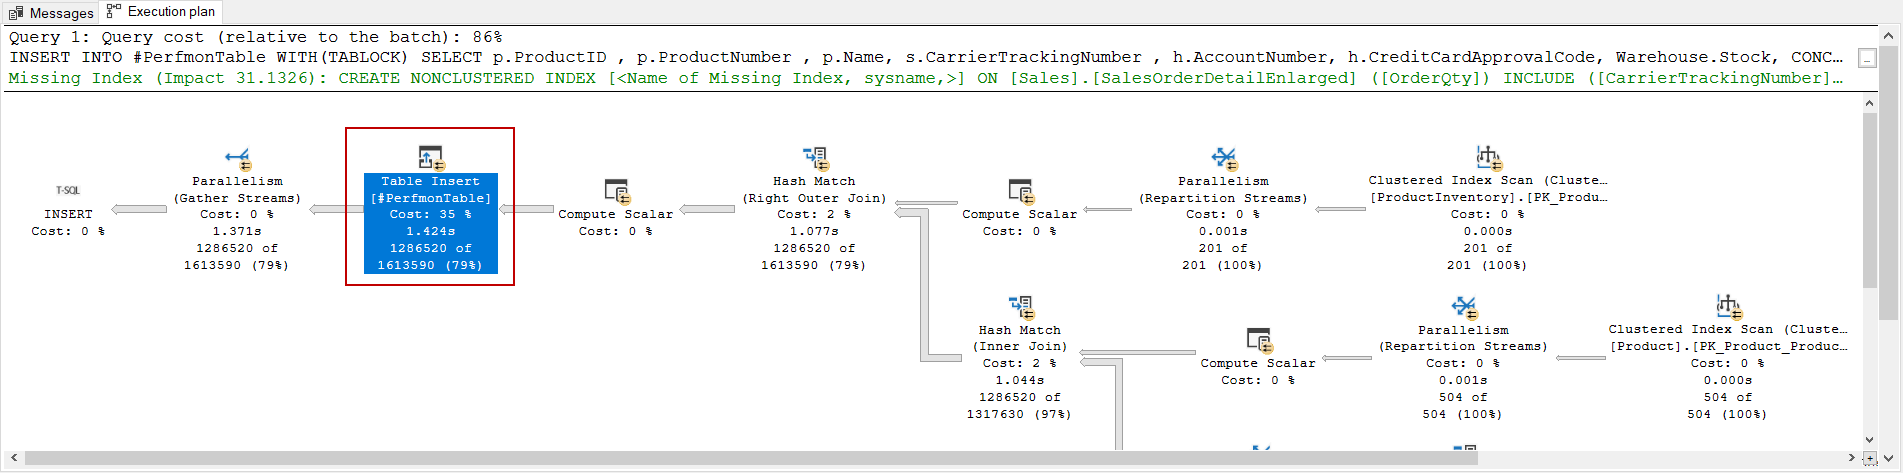
Task: Click the horizontal scroll left arrow
Action: (14, 458)
